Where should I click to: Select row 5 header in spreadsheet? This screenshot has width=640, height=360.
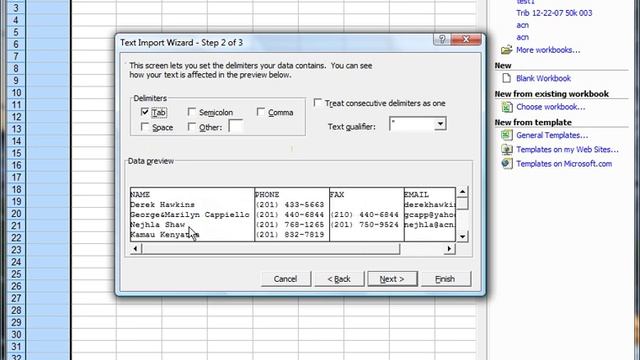[x=16, y=32]
